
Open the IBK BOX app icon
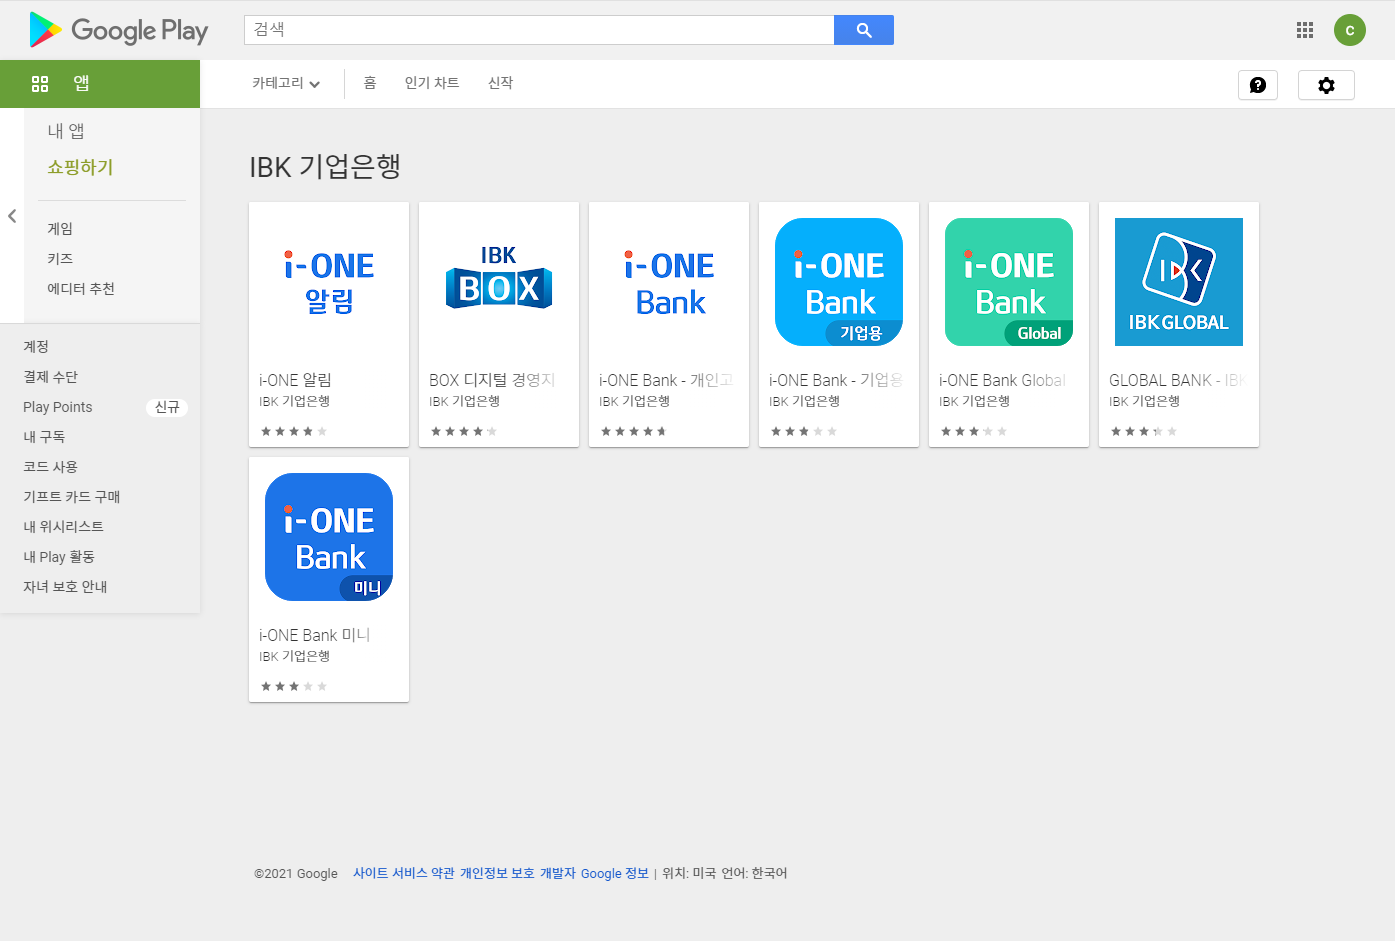(x=499, y=282)
